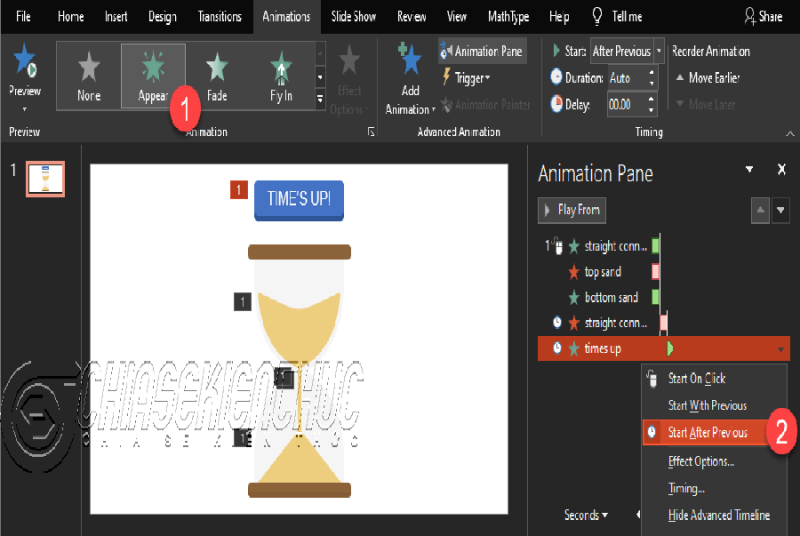
Task: Collapse the ribbon with the caret
Action: tap(790, 134)
